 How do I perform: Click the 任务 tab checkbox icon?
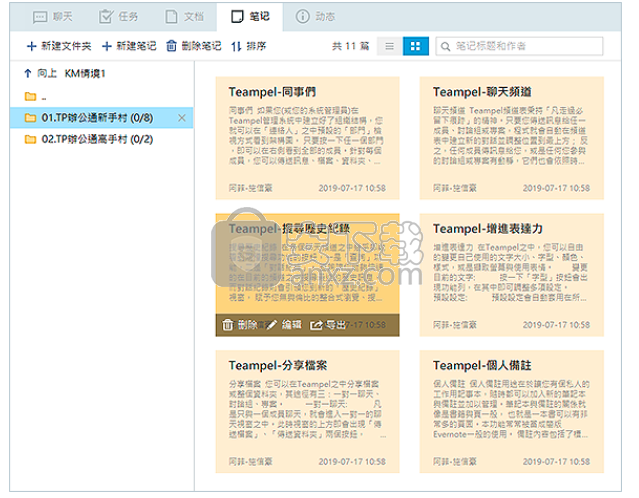(106, 17)
